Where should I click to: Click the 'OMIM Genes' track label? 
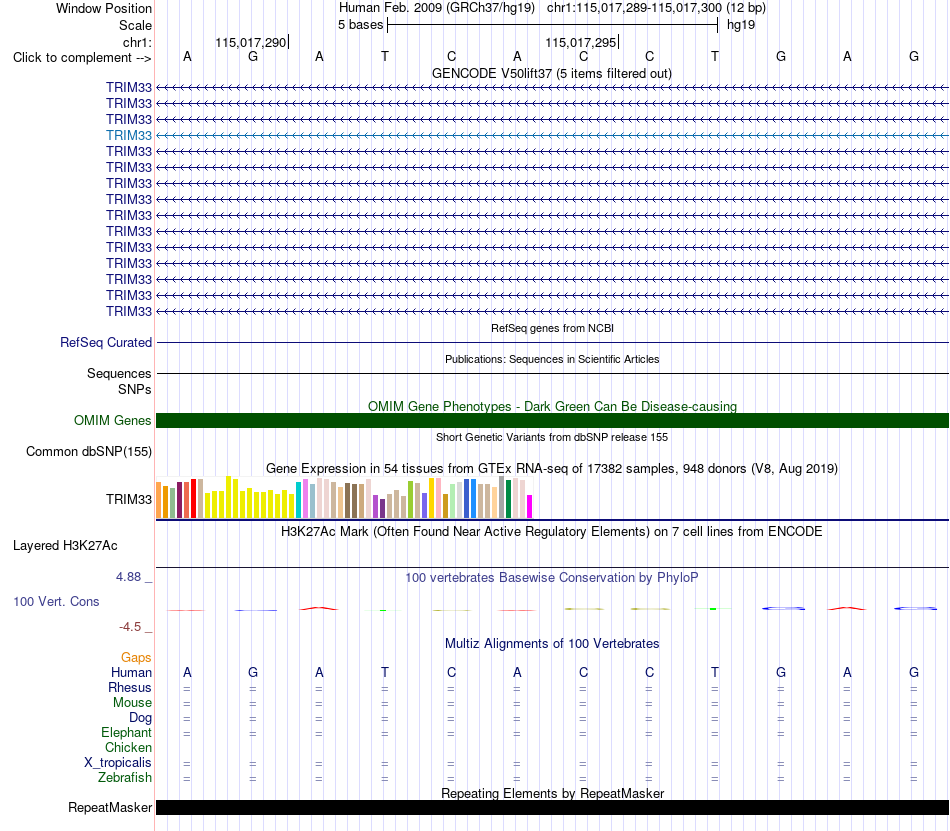coord(112,420)
